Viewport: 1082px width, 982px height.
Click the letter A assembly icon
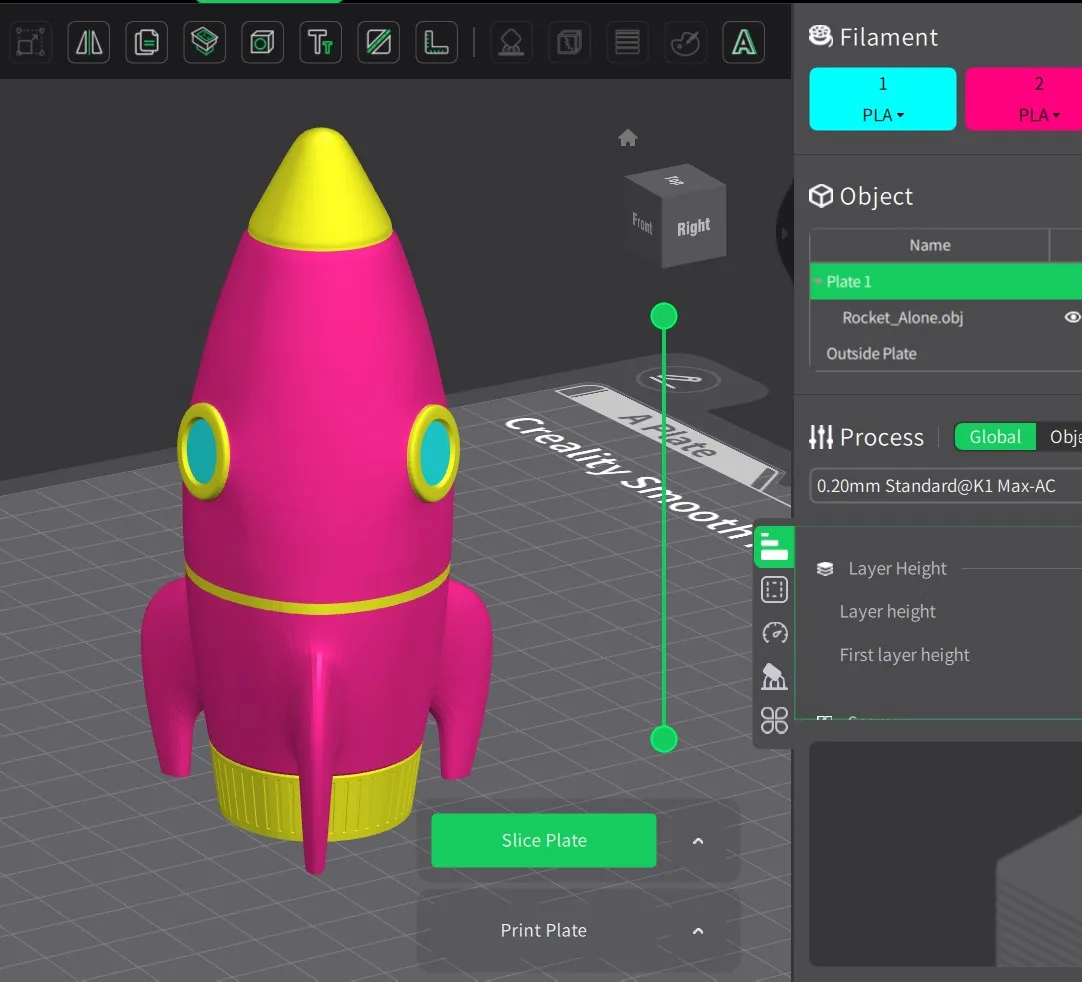pyautogui.click(x=743, y=43)
